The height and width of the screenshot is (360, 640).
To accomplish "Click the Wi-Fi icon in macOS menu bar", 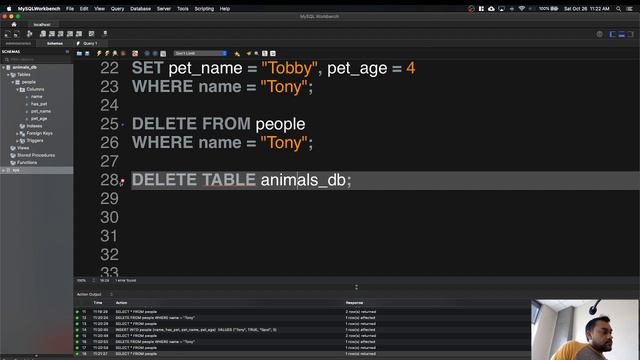I will coord(521,9).
